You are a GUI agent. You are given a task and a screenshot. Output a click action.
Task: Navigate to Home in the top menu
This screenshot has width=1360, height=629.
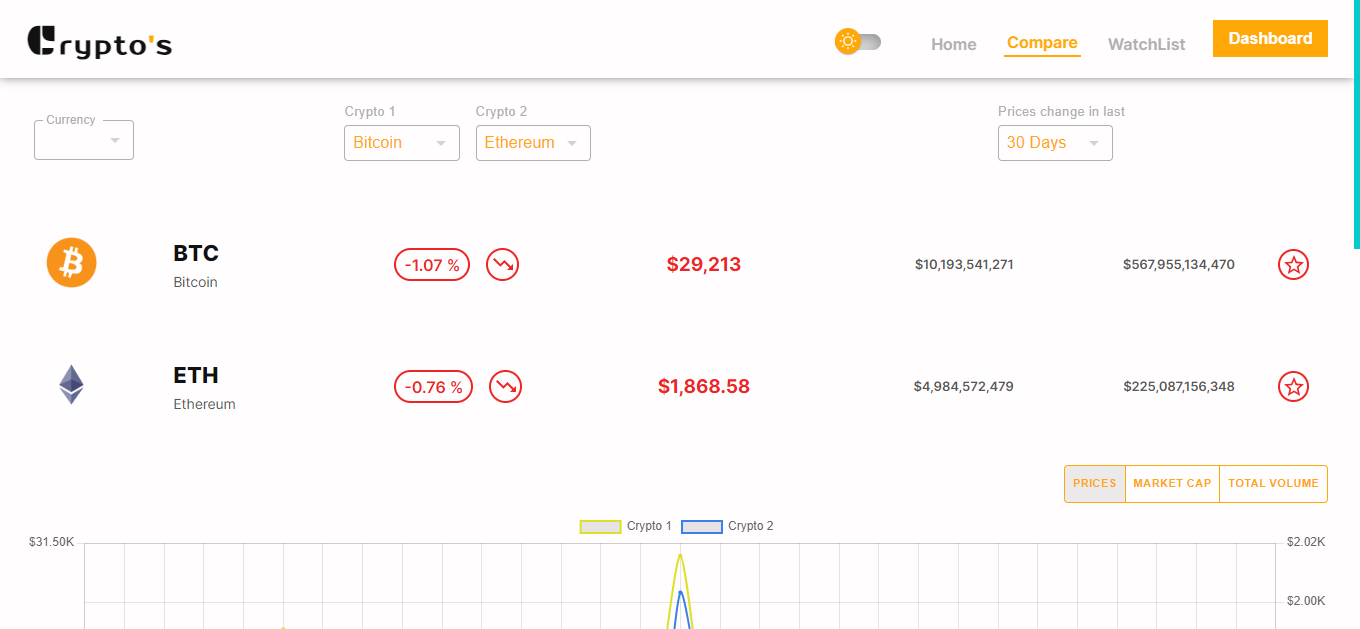tap(953, 43)
